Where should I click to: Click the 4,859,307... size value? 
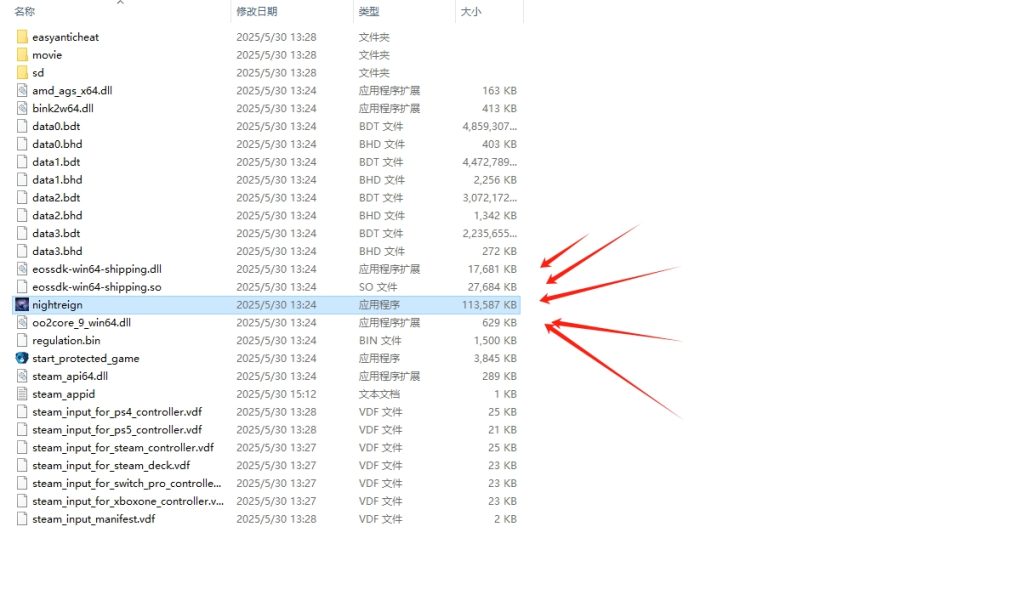490,126
